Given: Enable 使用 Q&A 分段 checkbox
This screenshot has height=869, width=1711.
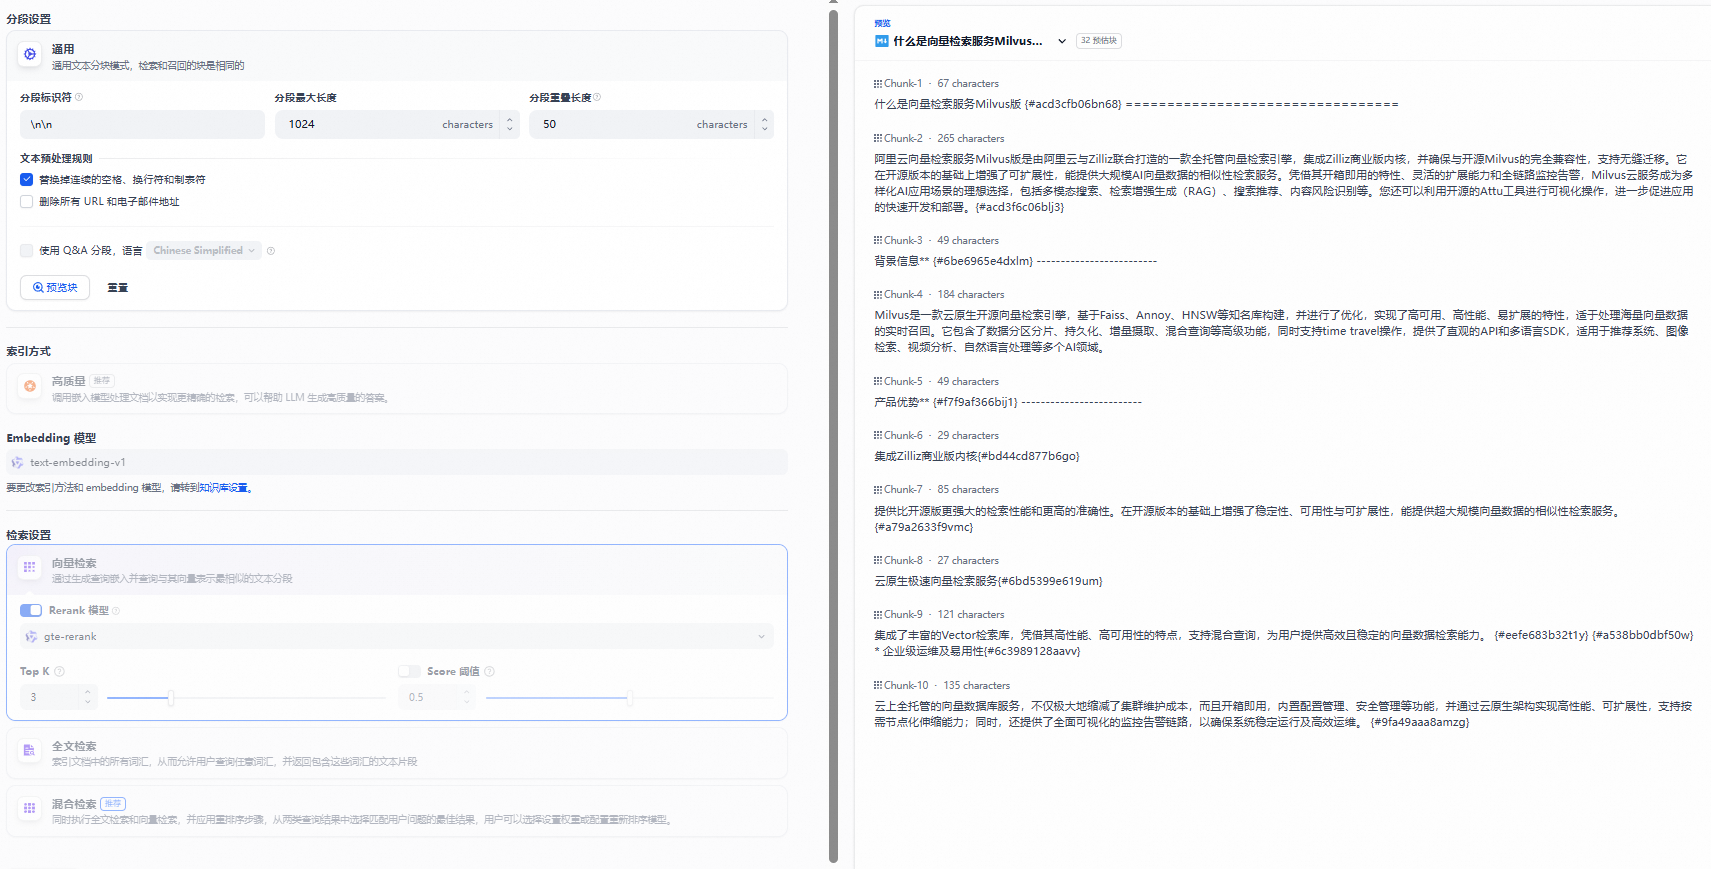Looking at the screenshot, I should click(x=27, y=251).
